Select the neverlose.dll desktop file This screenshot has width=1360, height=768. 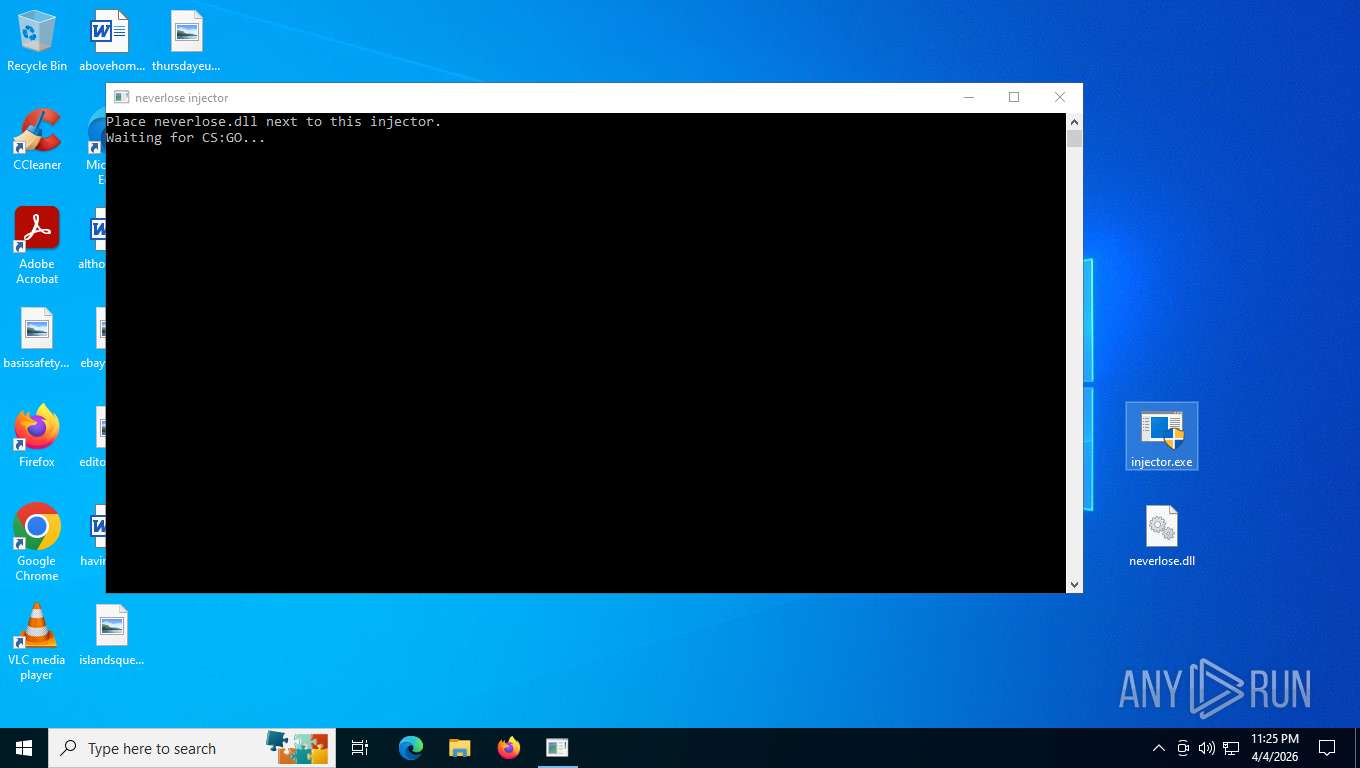click(1161, 536)
